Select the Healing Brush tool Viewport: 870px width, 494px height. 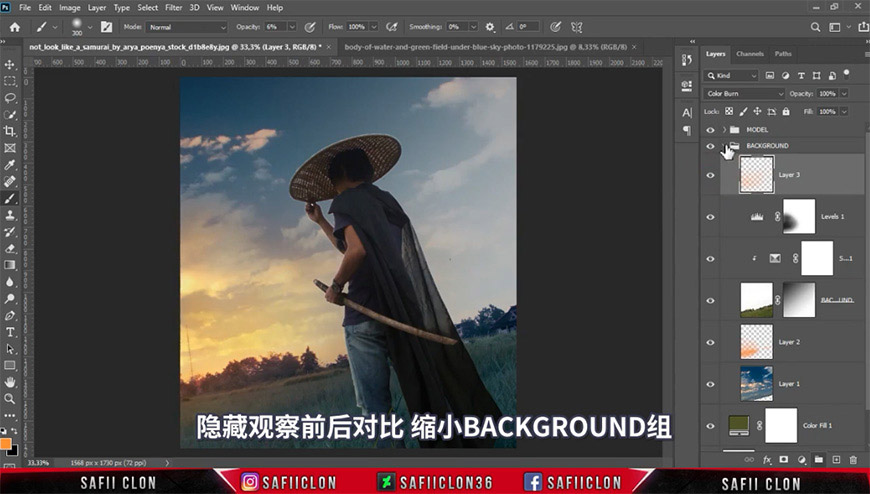[10, 182]
